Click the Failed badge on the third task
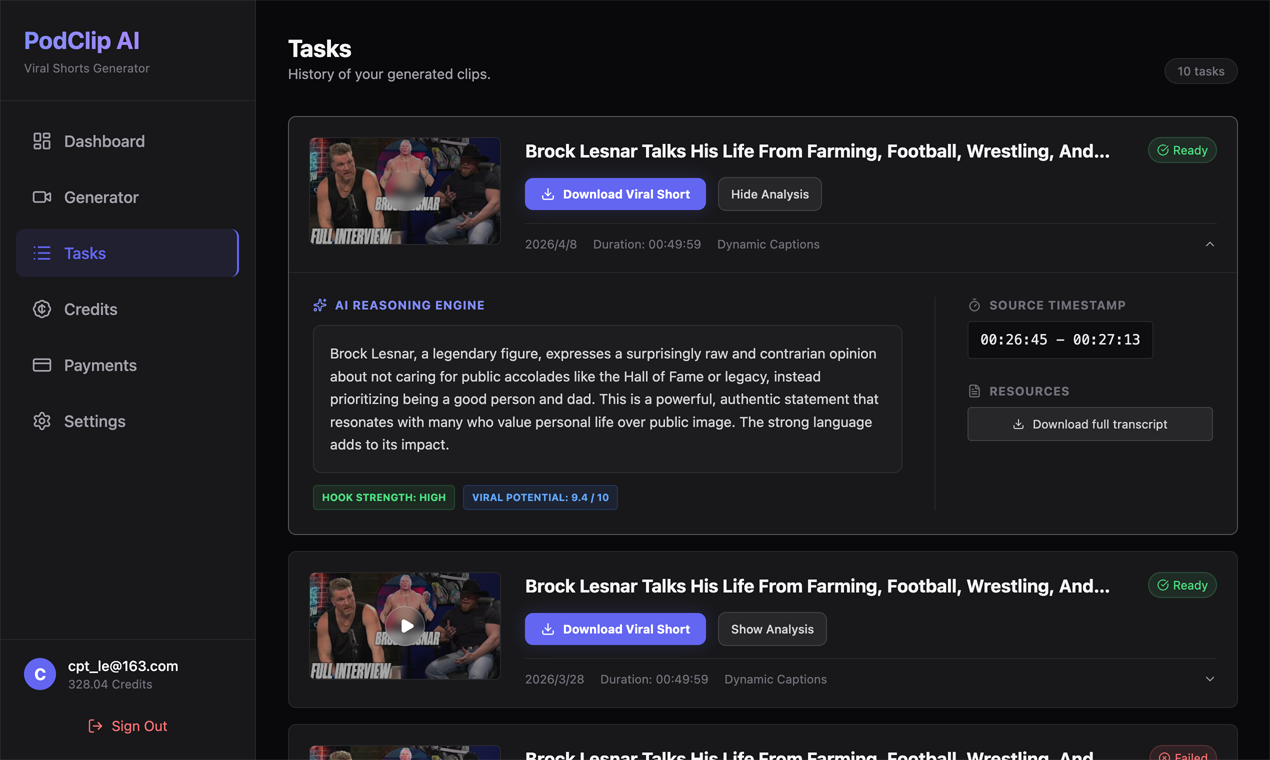 [x=1182, y=753]
